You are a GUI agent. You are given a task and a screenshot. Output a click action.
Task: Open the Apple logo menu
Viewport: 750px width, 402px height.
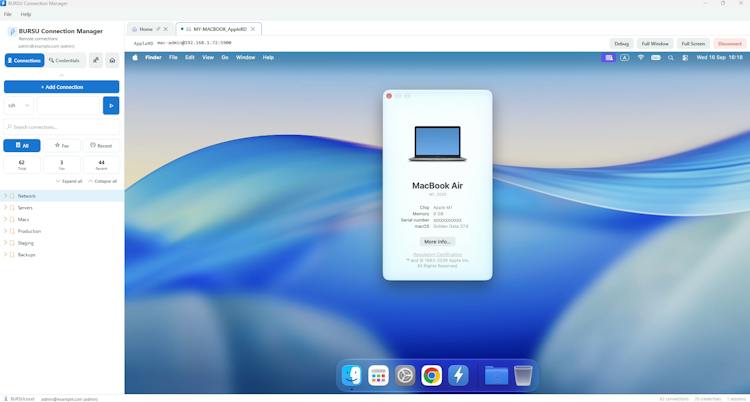(x=135, y=57)
